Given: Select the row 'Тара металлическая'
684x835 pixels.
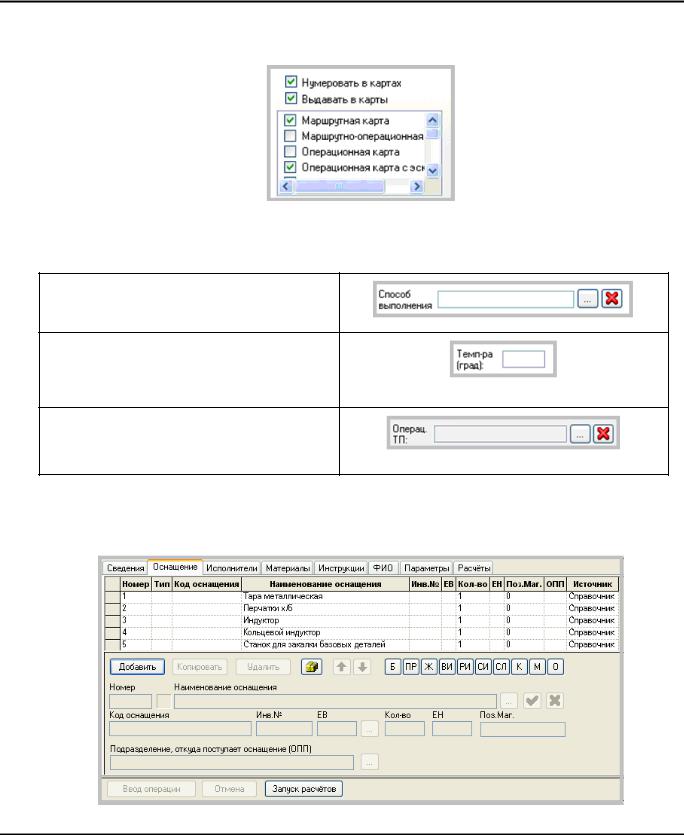Looking at the screenshot, I should [x=362, y=596].
